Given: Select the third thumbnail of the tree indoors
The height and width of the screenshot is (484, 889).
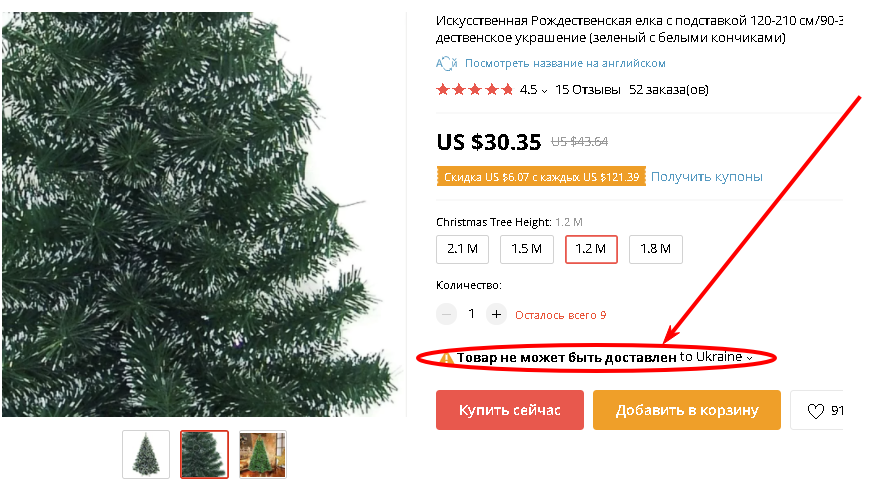Looking at the screenshot, I should coord(263,455).
